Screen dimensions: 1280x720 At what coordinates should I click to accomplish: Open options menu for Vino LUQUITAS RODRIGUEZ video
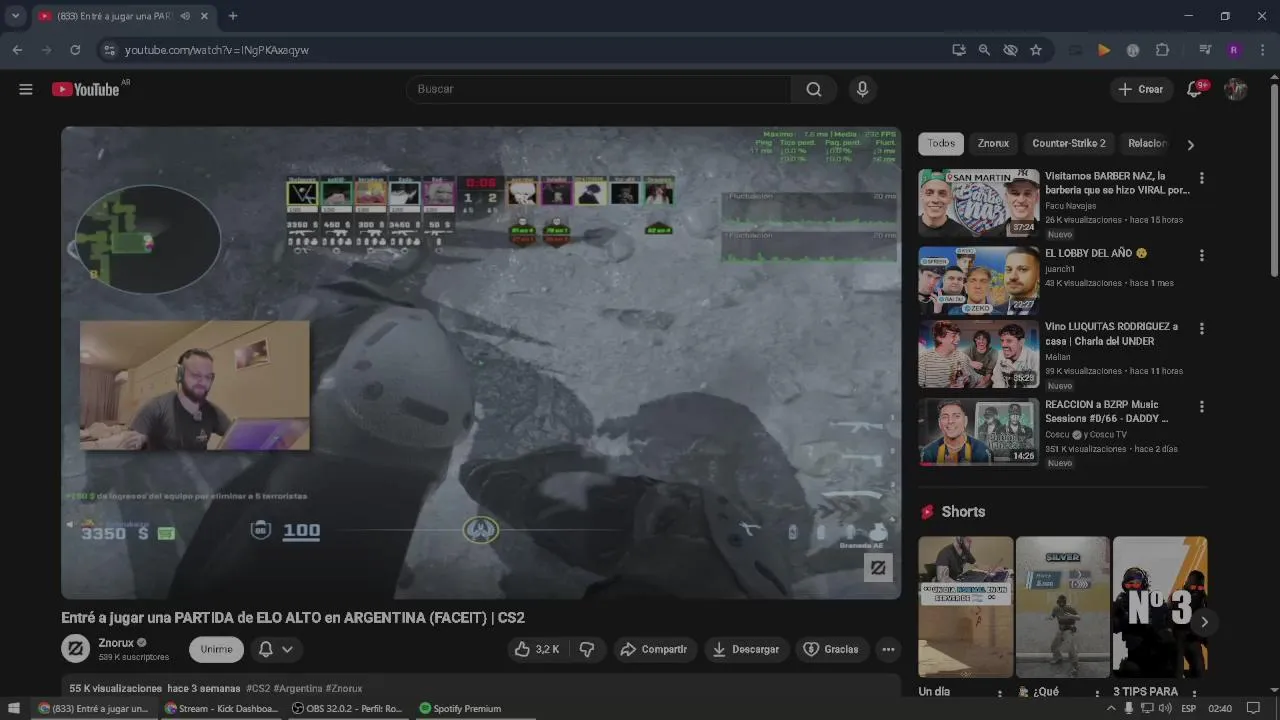tap(1201, 329)
